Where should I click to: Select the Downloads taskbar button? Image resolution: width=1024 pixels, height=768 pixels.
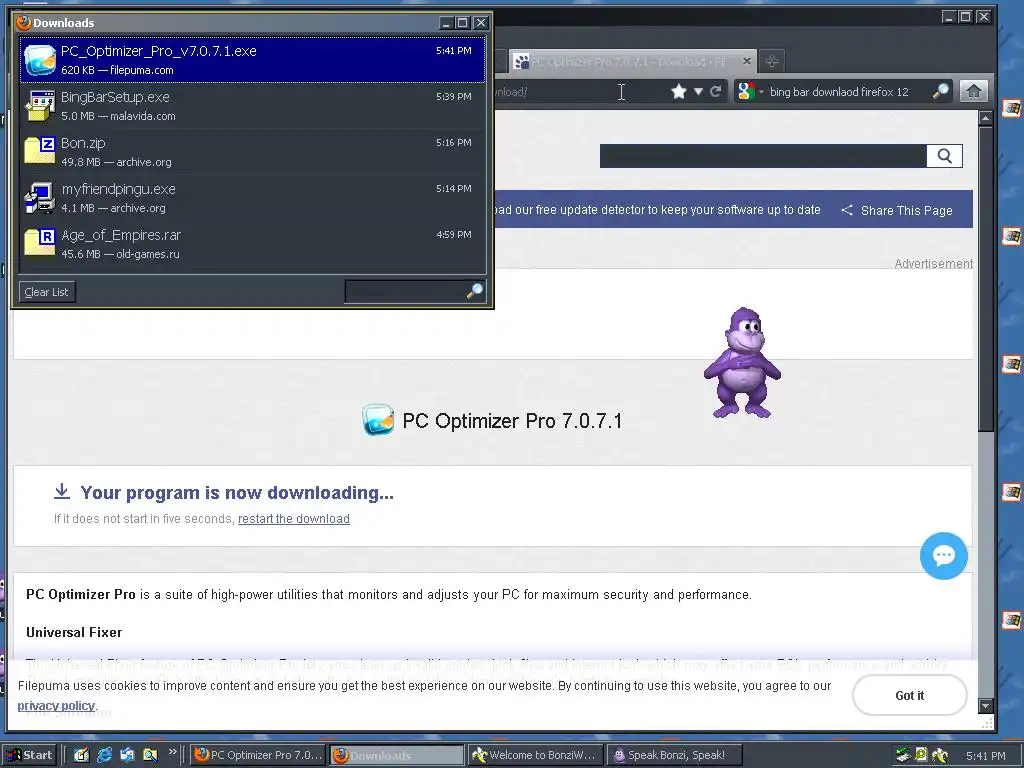(396, 755)
